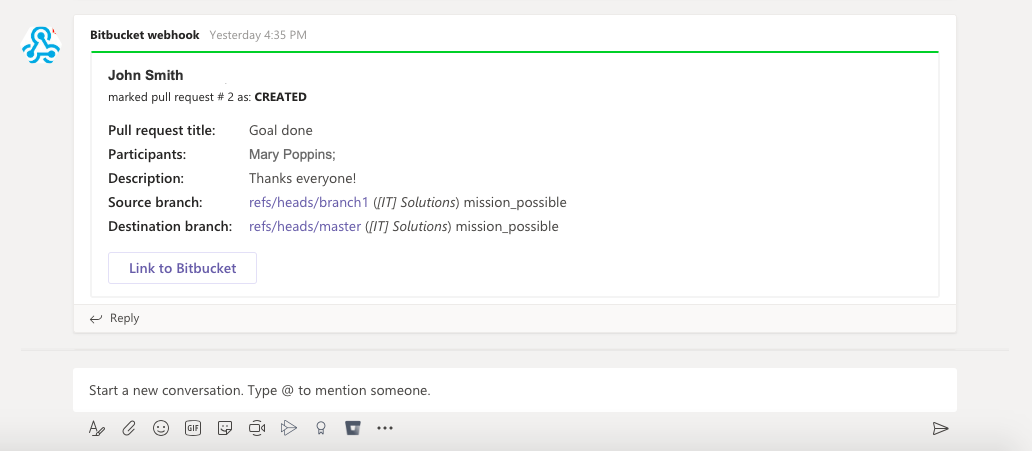The height and width of the screenshot is (451, 1032).
Task: Click the Link to Bitbucket button
Action: [182, 268]
